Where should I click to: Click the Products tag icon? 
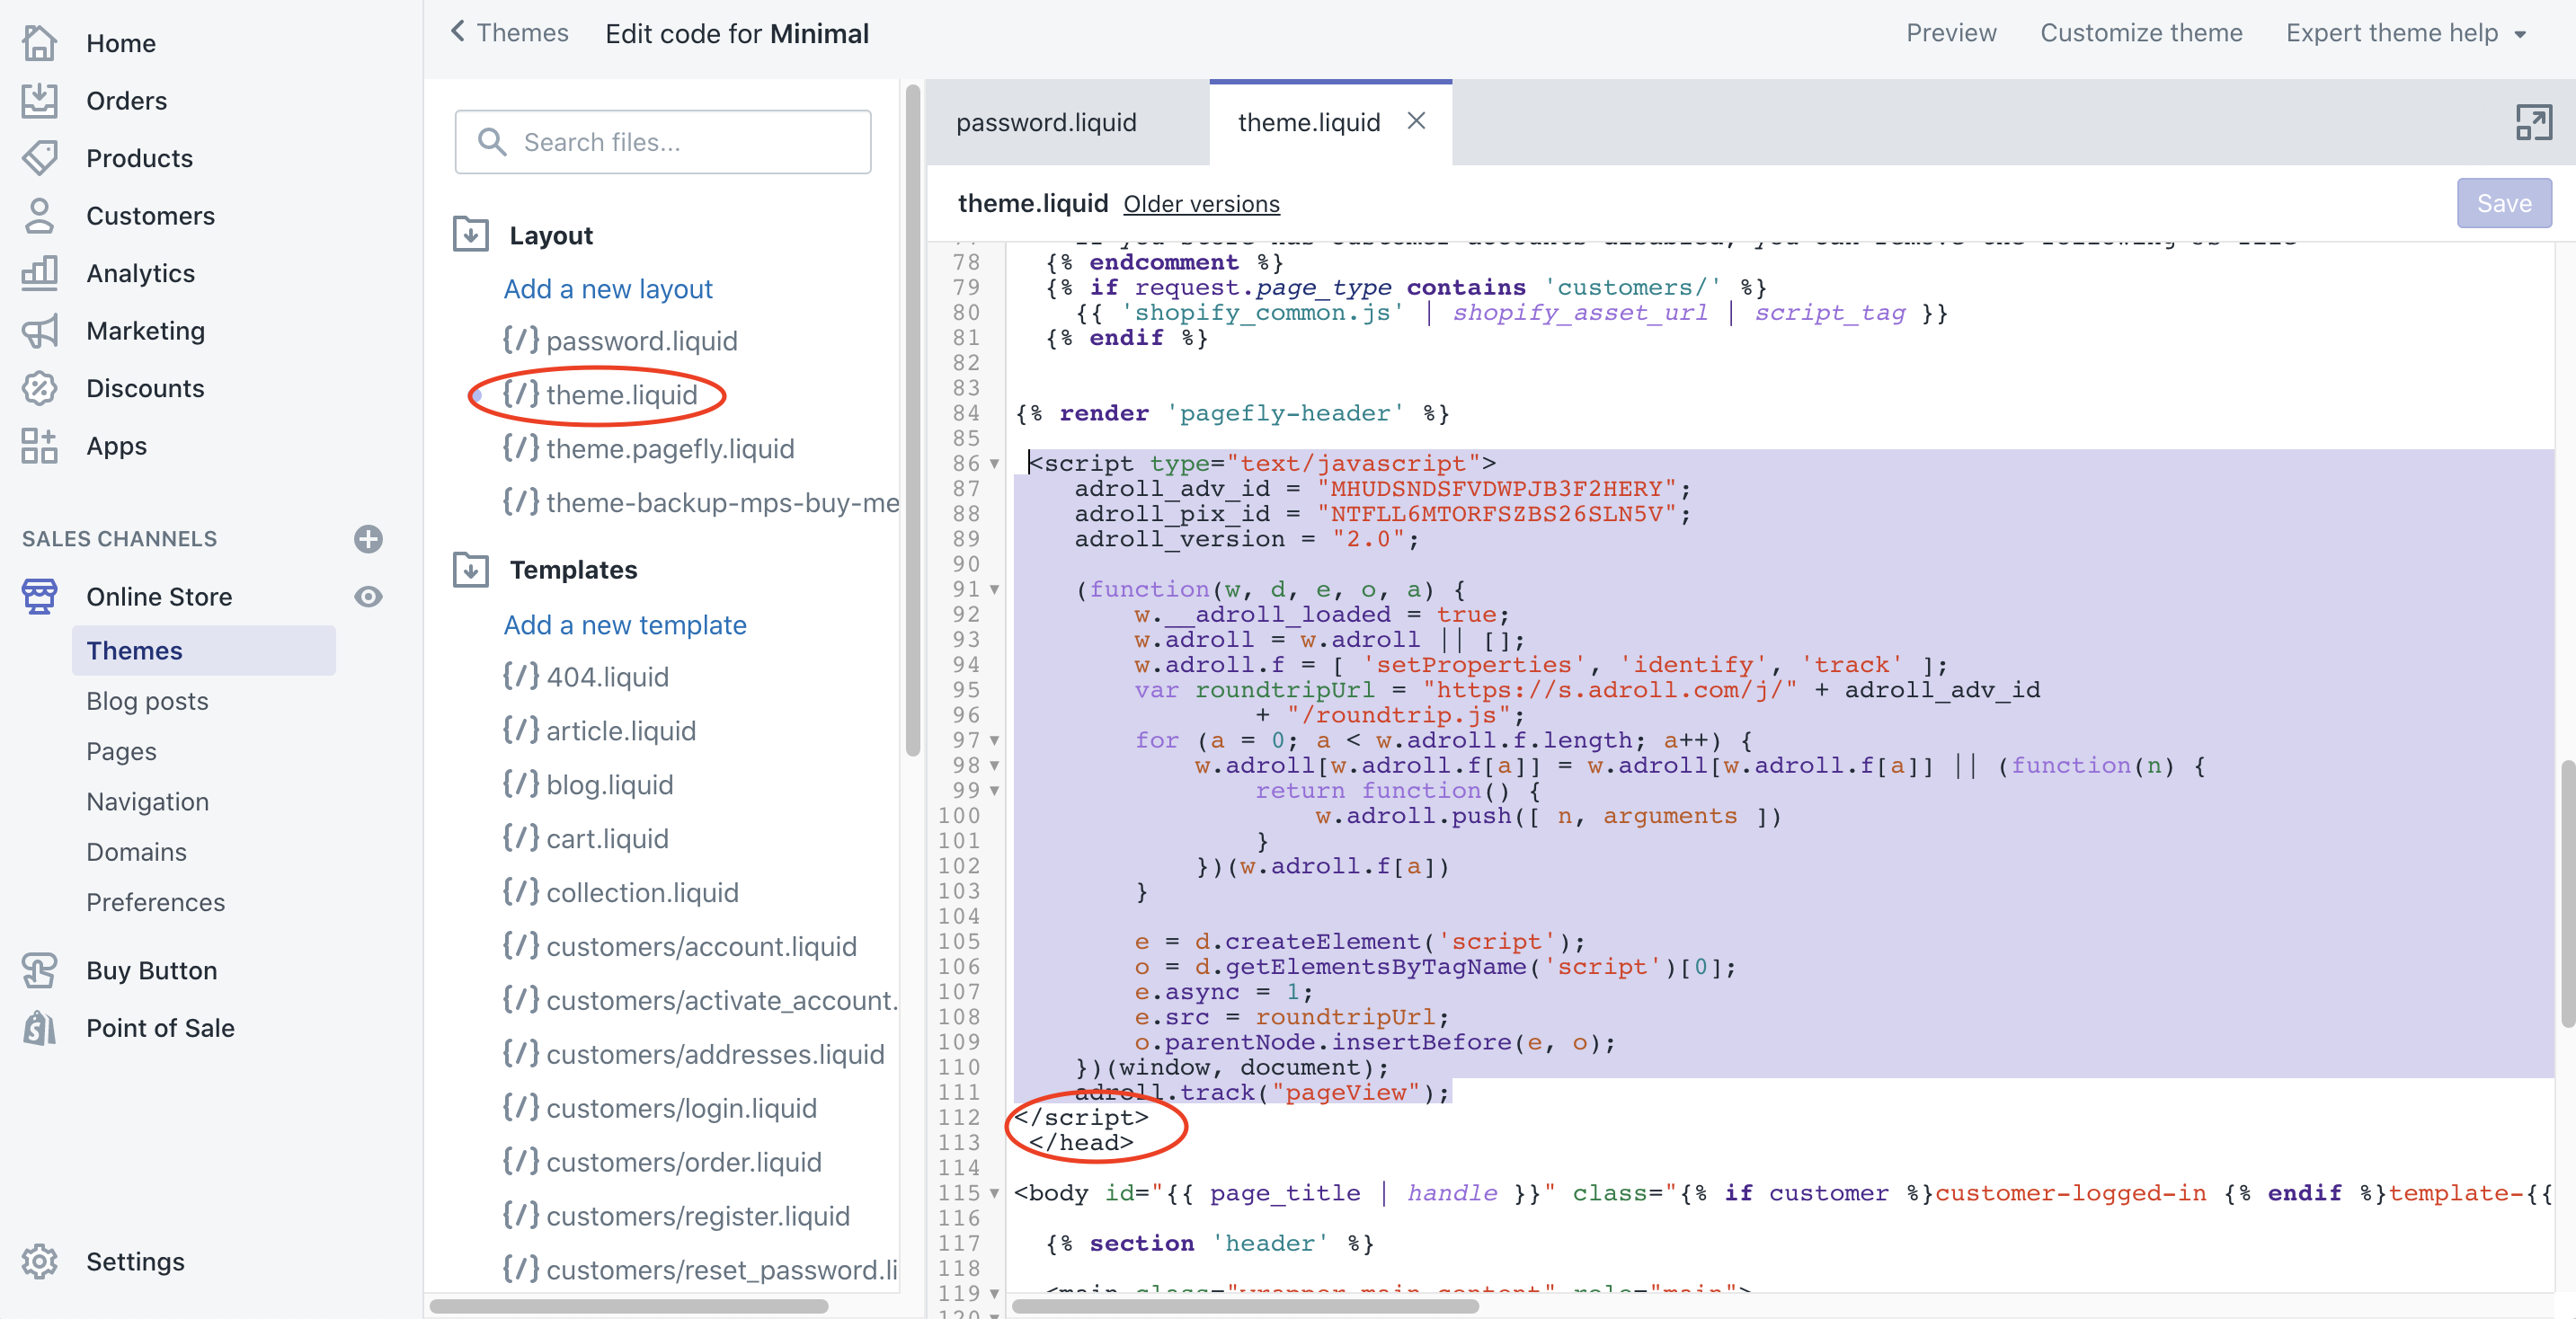39,158
